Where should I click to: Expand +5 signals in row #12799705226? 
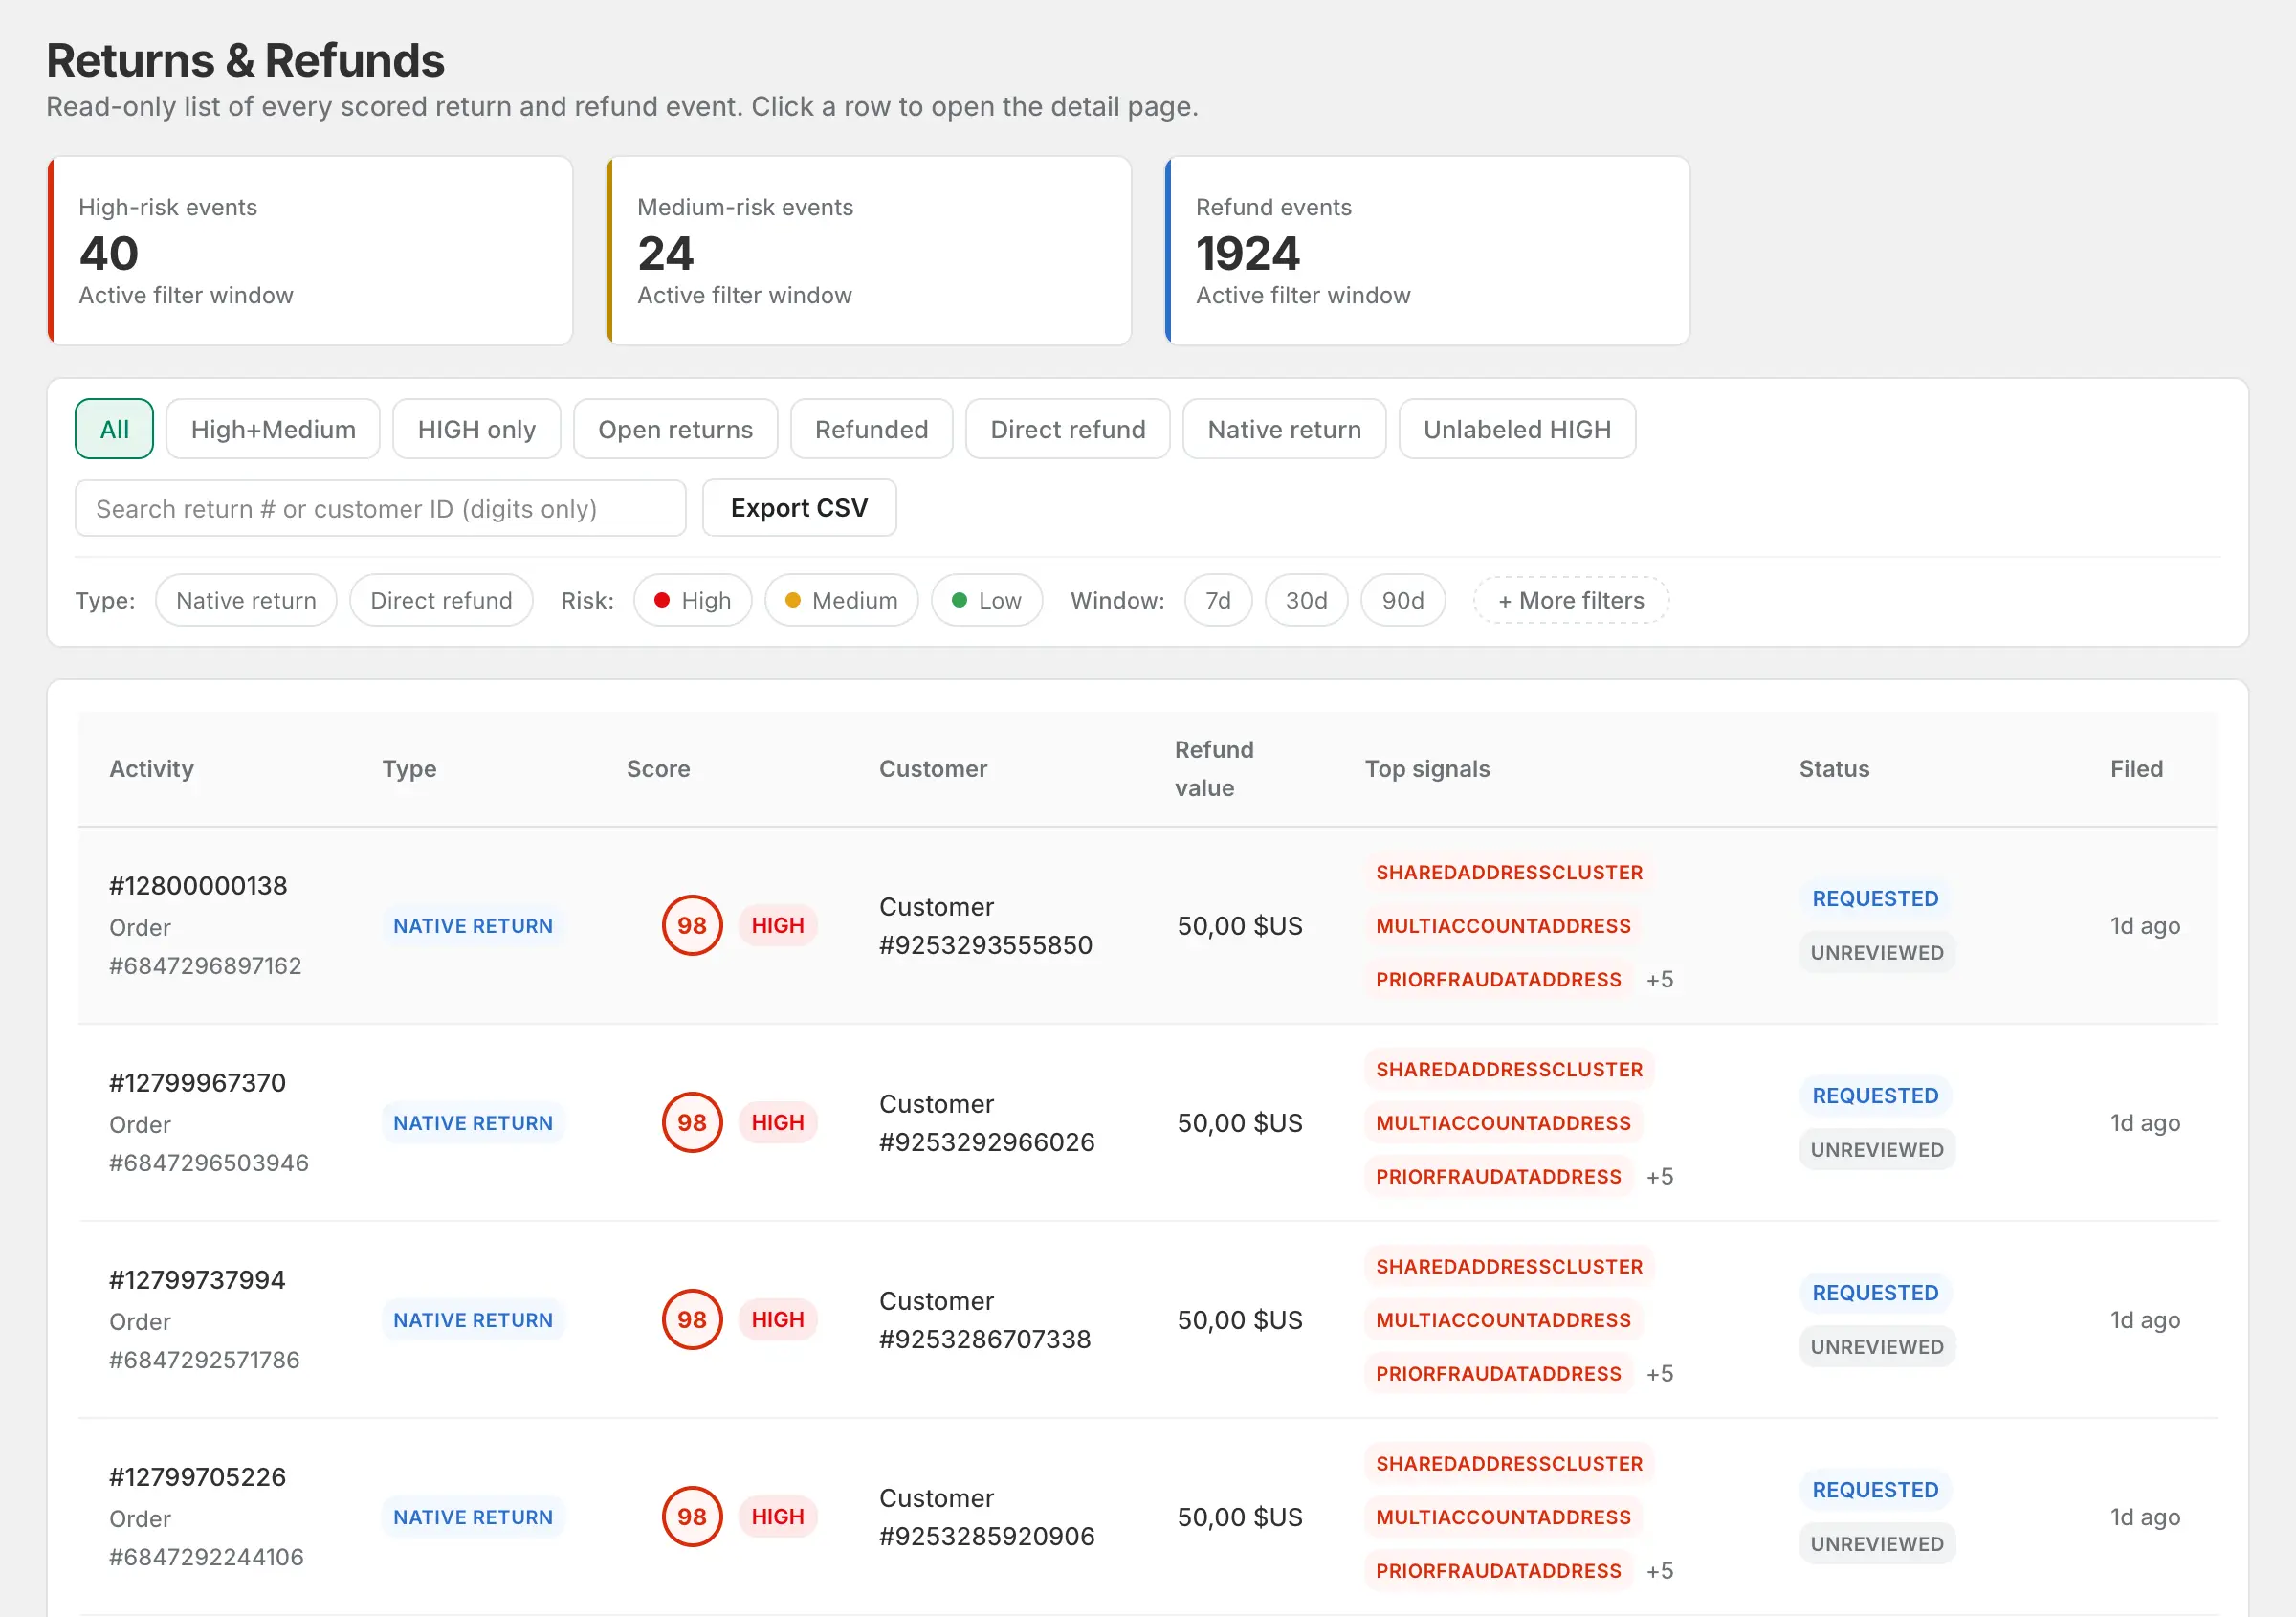coord(1660,1571)
